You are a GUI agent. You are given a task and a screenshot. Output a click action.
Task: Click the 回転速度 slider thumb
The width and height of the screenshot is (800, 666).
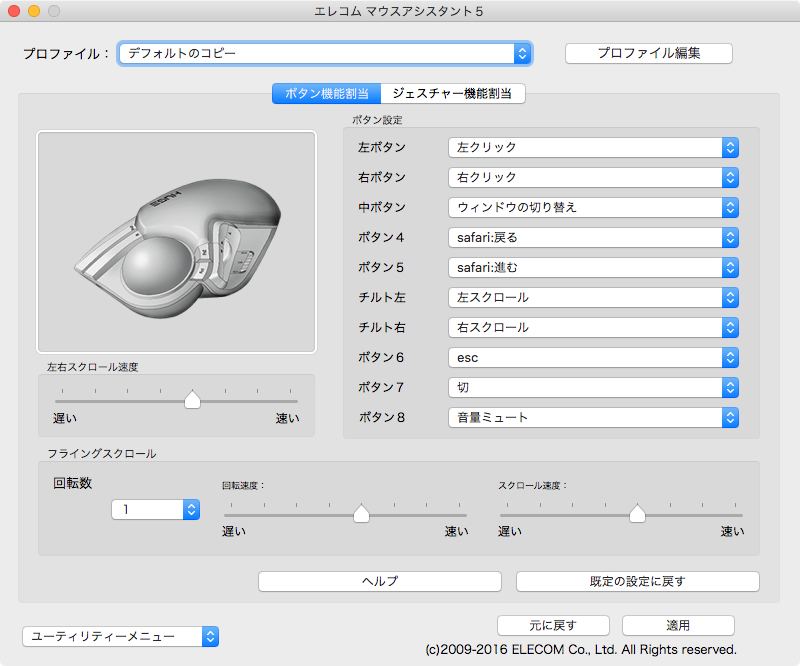click(x=361, y=513)
